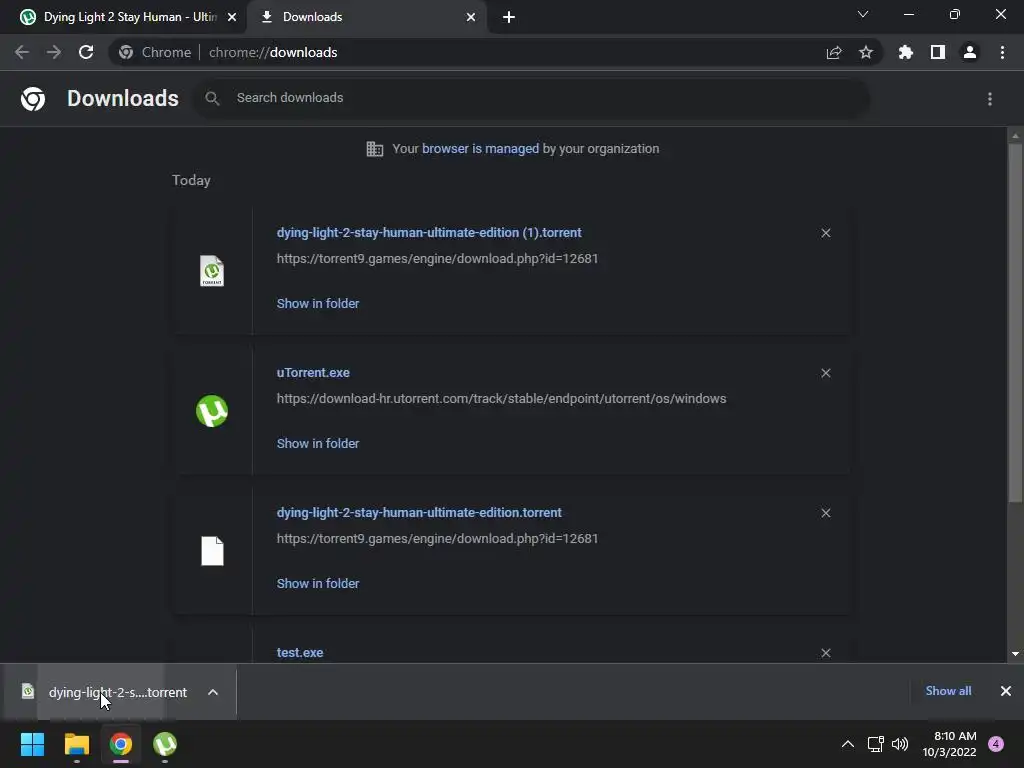Screen dimensions: 1024x768
Task: Open the Downloads page more-actions menu
Action: pyautogui.click(x=990, y=99)
